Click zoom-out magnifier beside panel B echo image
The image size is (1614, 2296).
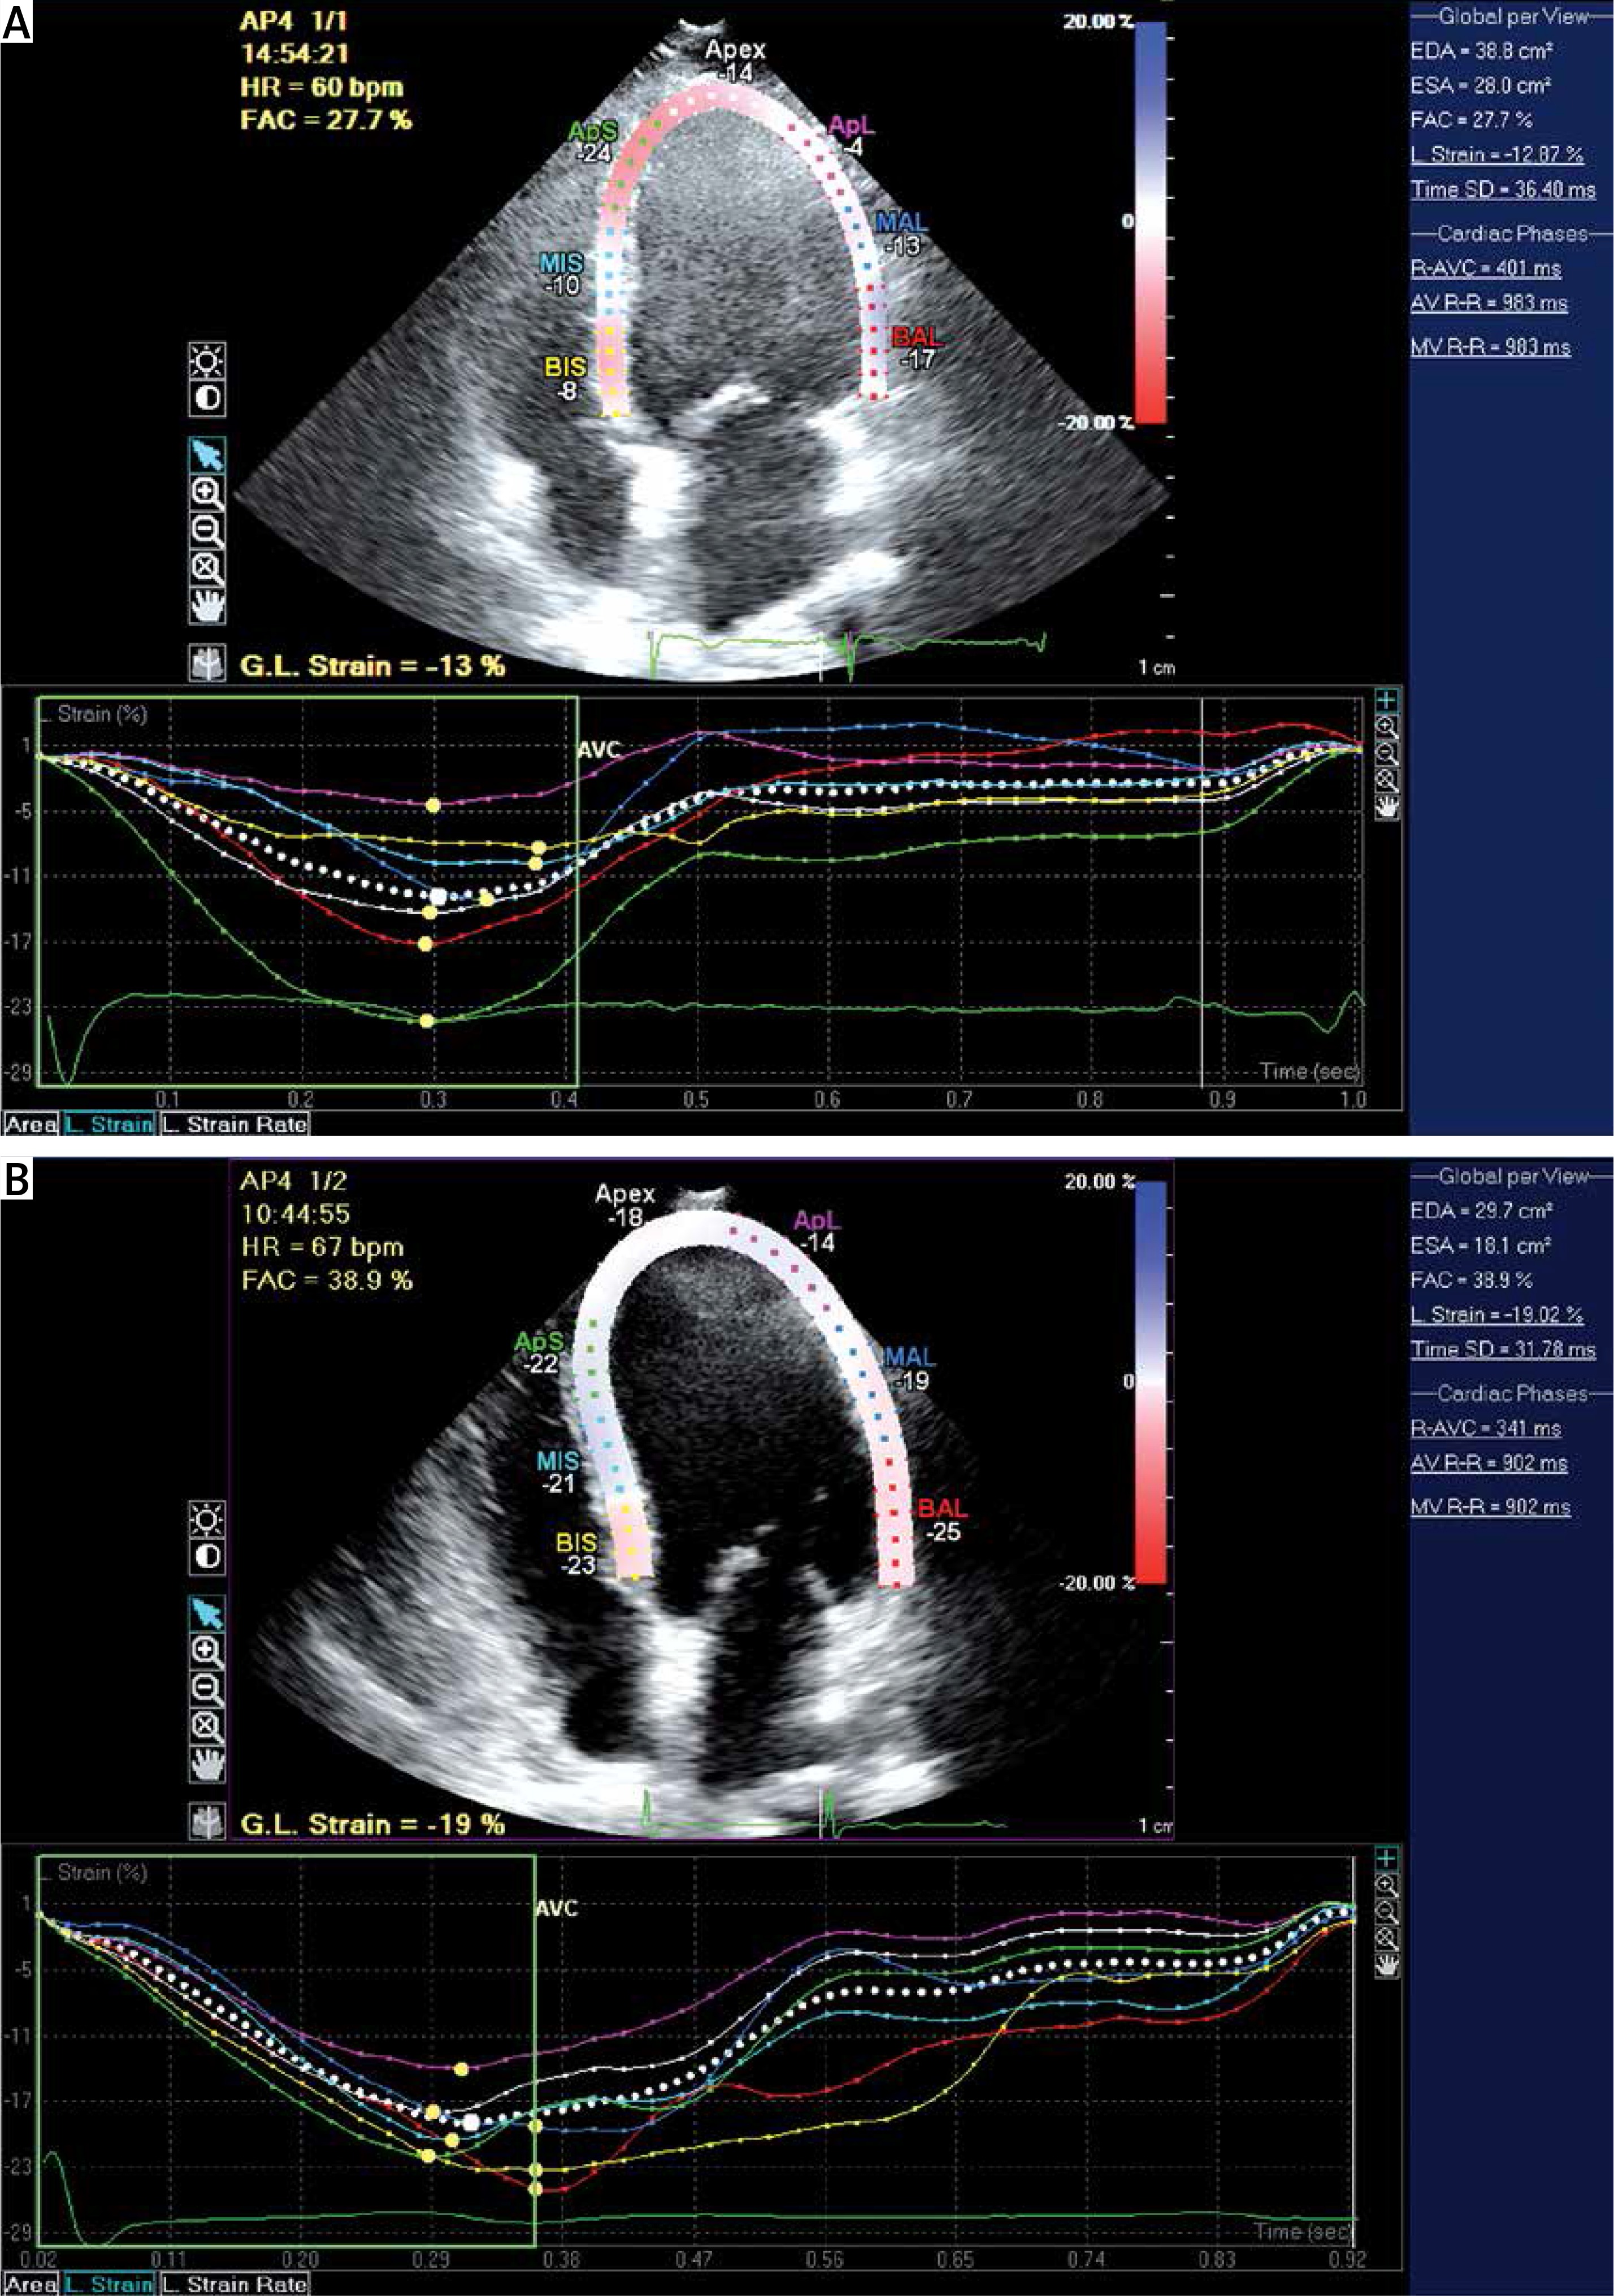[207, 1688]
